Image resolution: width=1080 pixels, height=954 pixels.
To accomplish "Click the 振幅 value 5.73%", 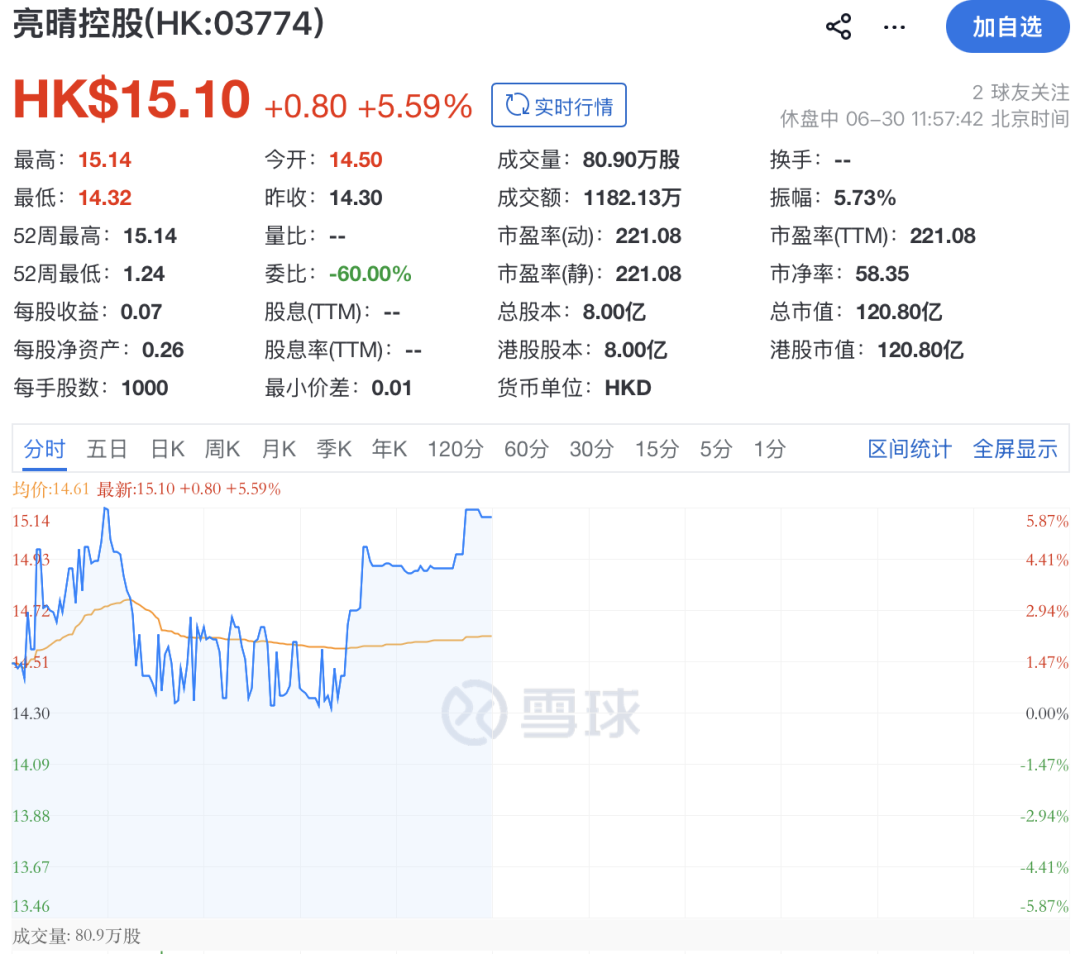I will point(864,198).
